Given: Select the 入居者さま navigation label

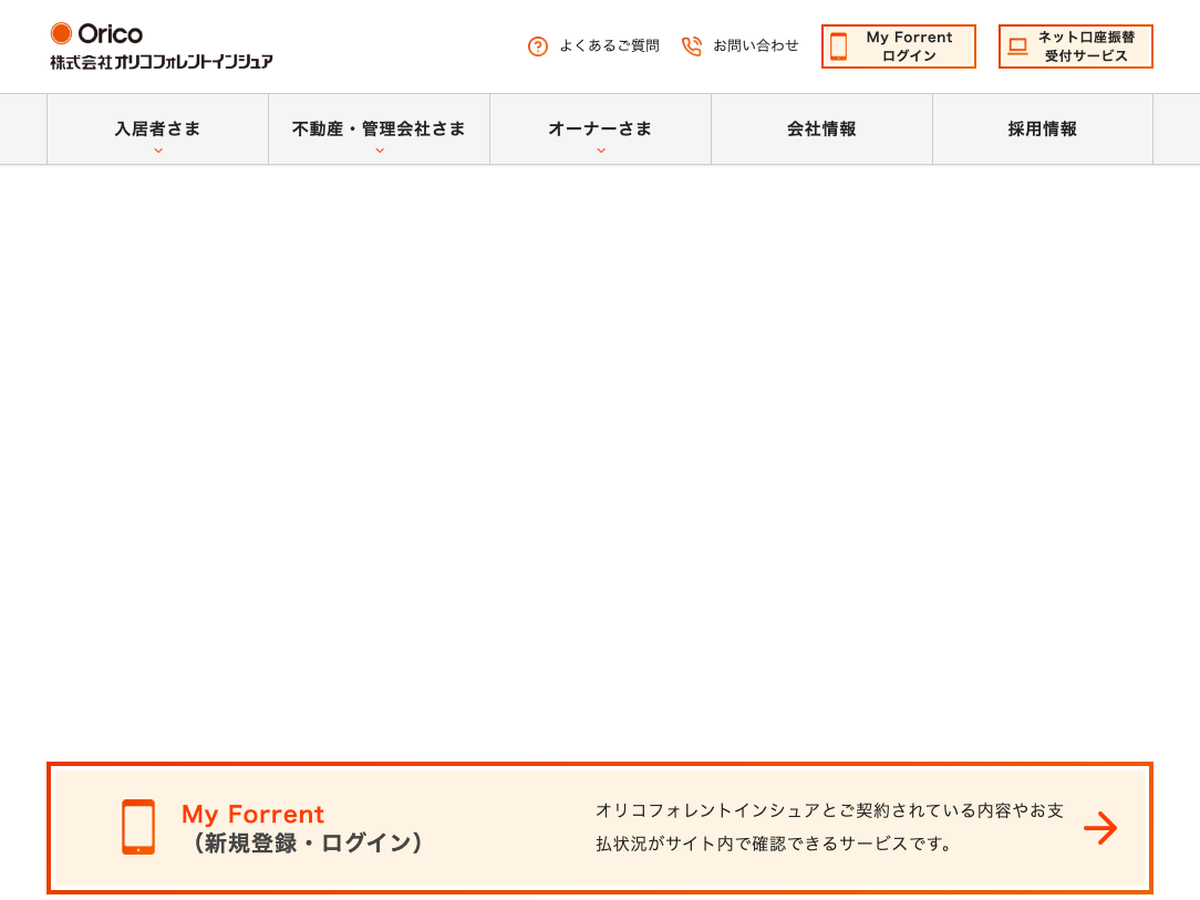Looking at the screenshot, I should click(158, 129).
